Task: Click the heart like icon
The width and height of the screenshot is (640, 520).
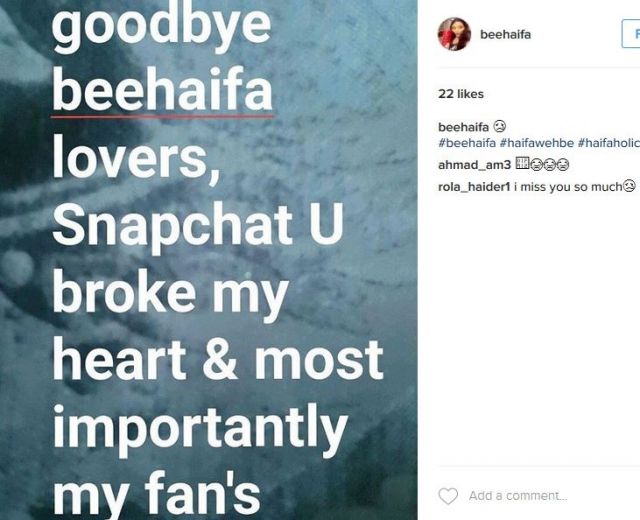Action: (448, 496)
